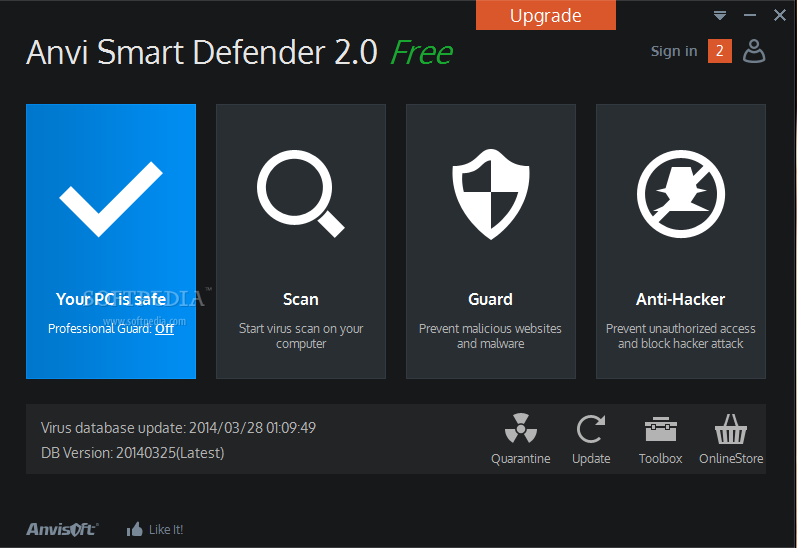This screenshot has width=797, height=548.
Task: Click the virus database update timestamp text
Action: [178, 428]
